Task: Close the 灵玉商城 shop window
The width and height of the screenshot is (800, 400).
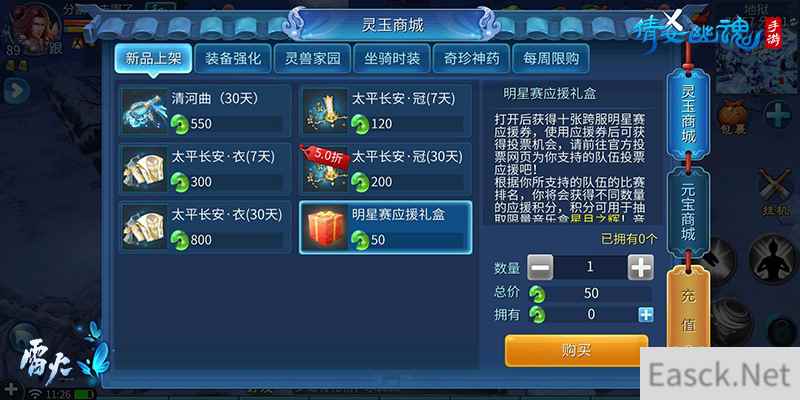Action: [674, 20]
